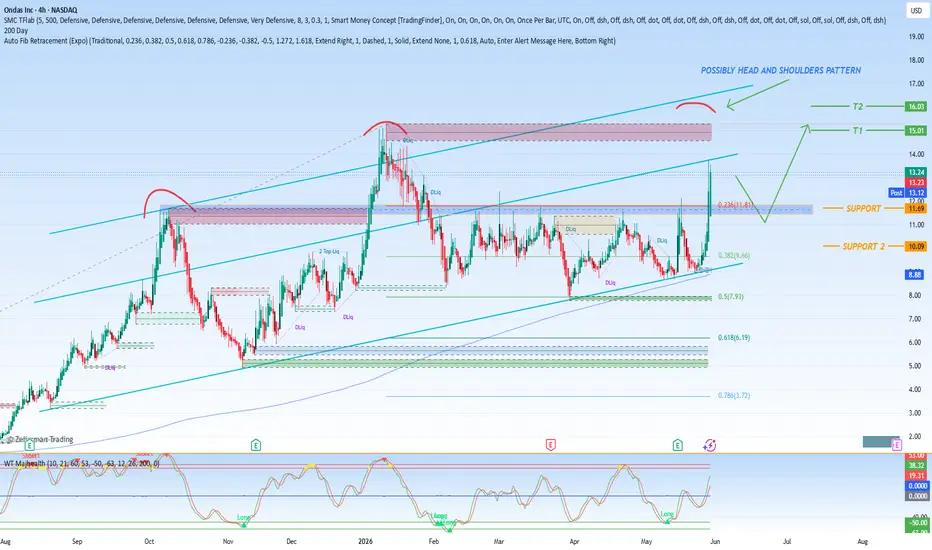
Task: Click the orange 10.09 price tag
Action: [915, 246]
